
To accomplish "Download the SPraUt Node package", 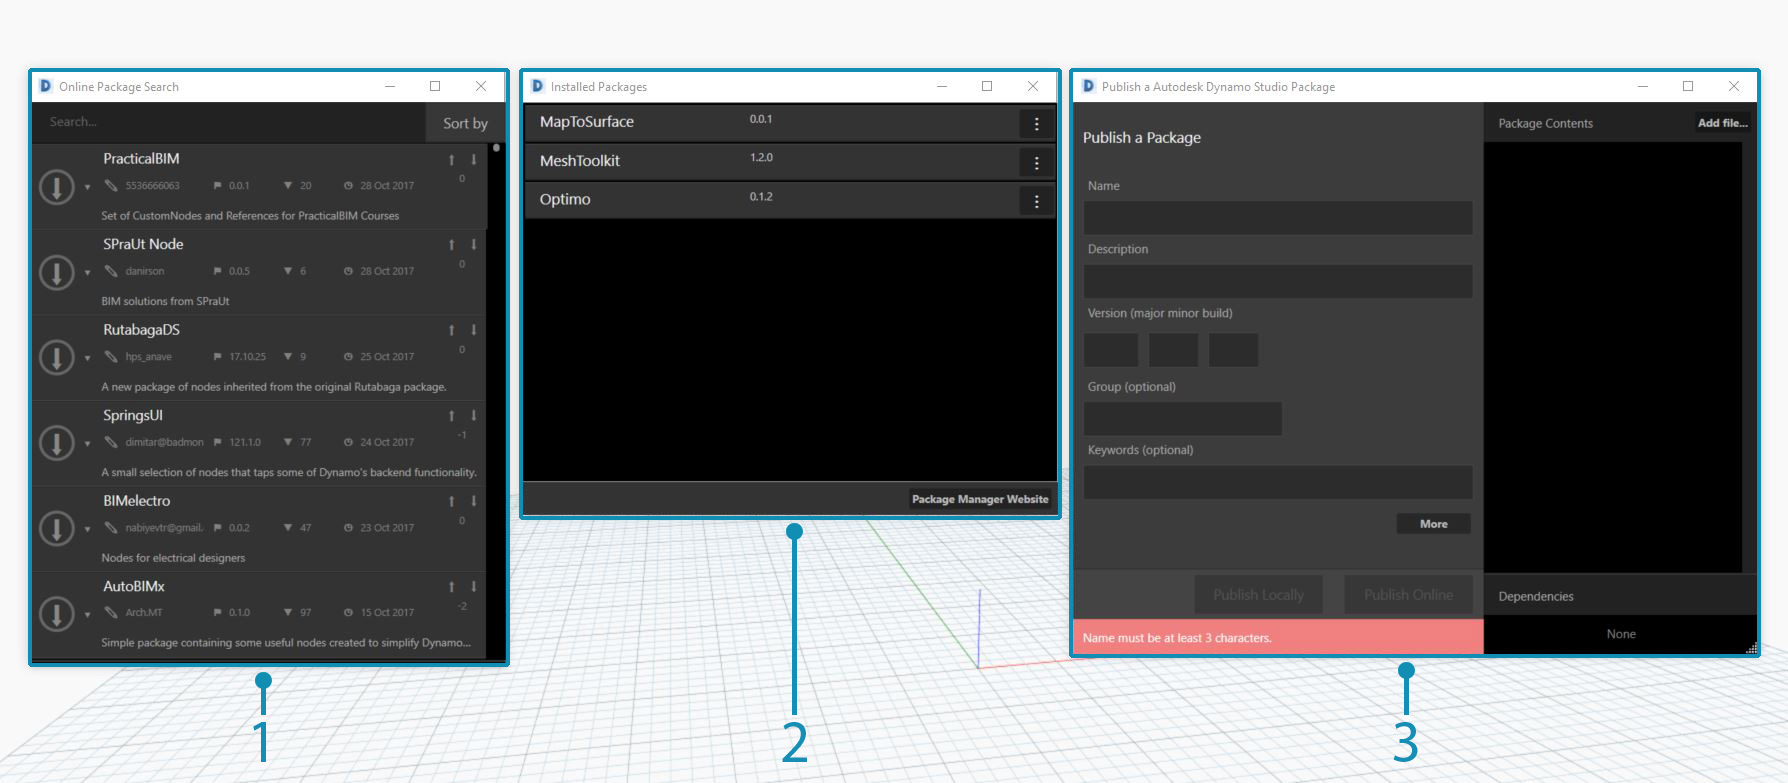I will coord(57,272).
